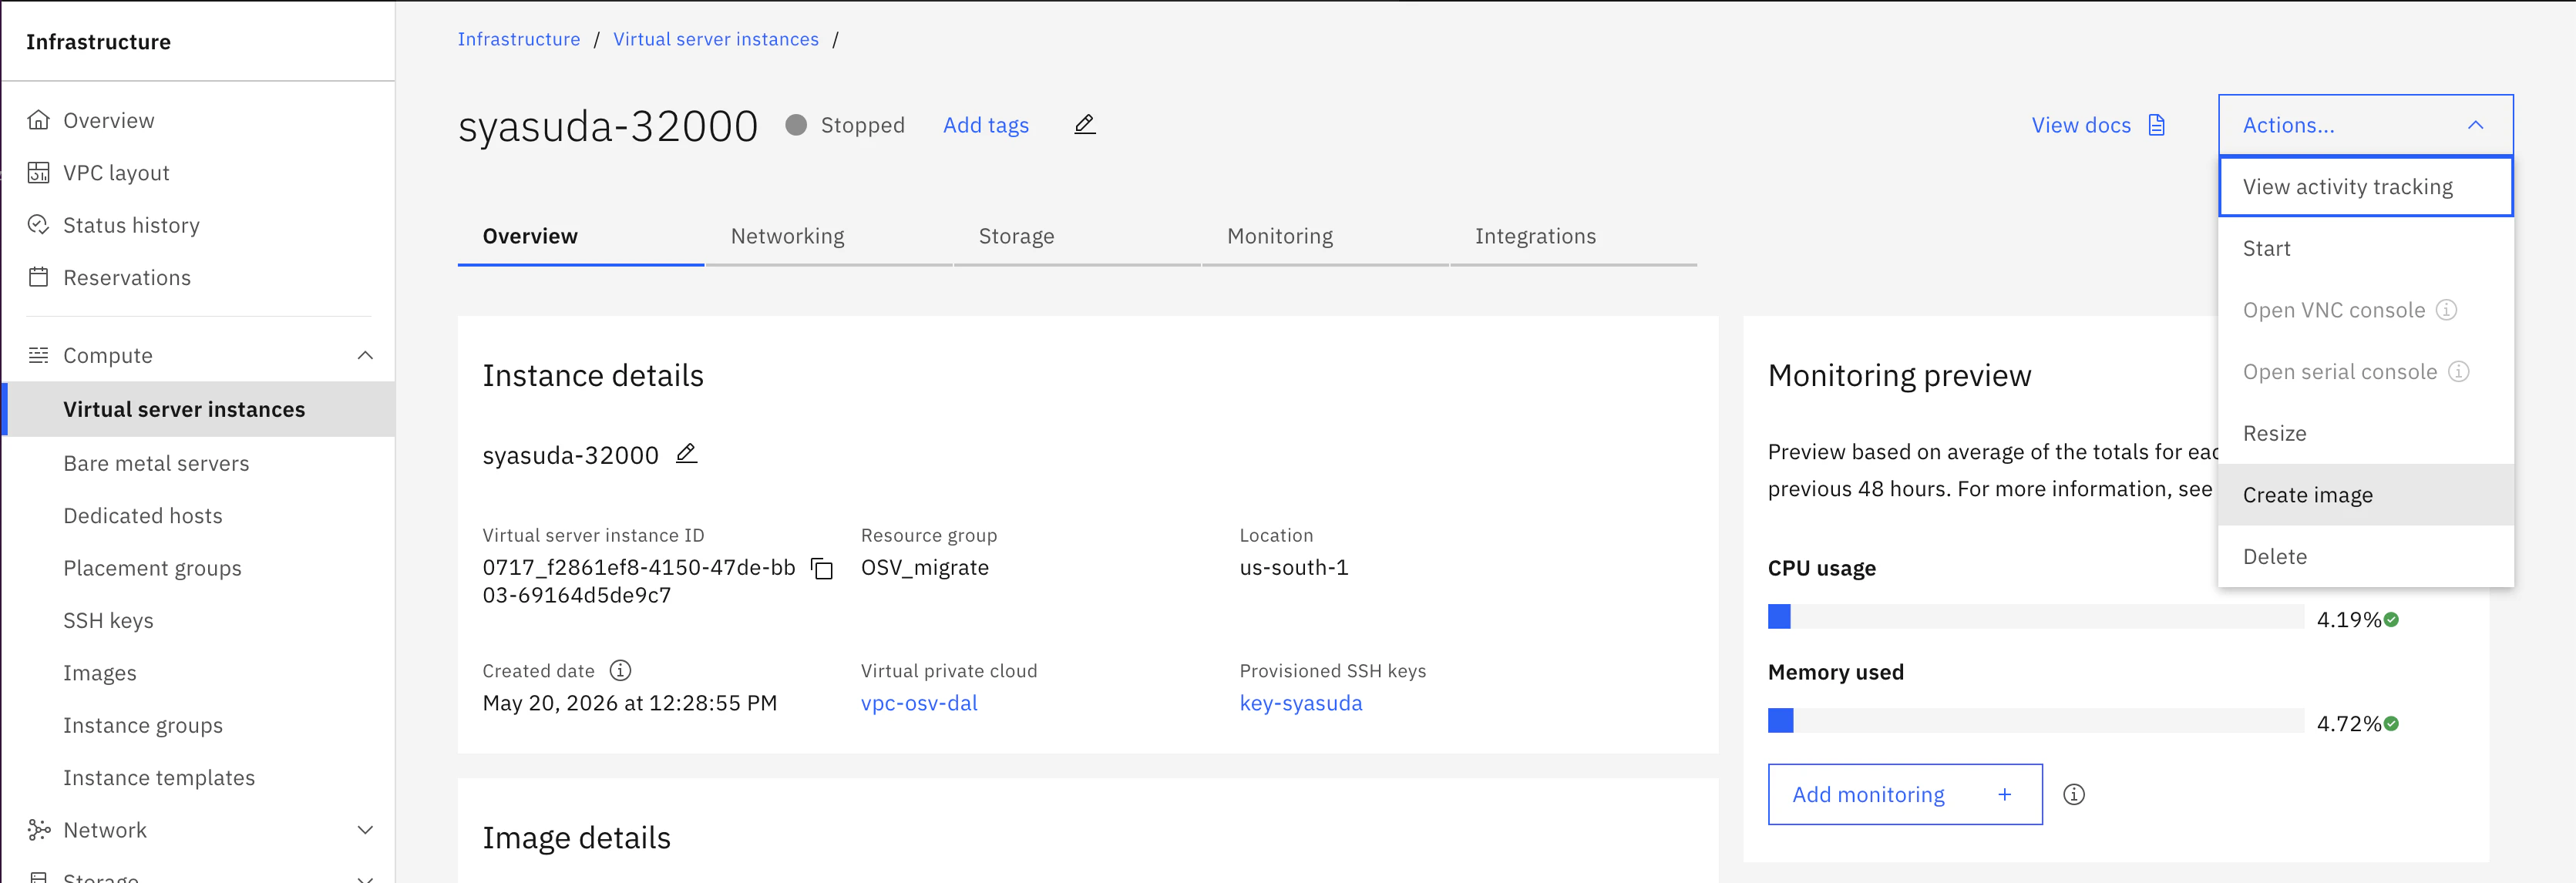Click the us-south-1 location value
2576x883 pixels.
[x=1294, y=567]
